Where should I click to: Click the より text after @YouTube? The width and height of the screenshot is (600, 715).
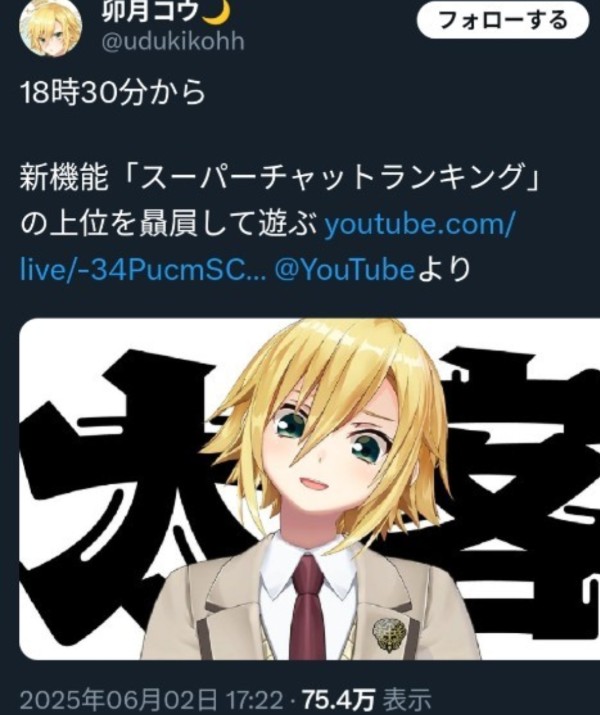(x=444, y=270)
